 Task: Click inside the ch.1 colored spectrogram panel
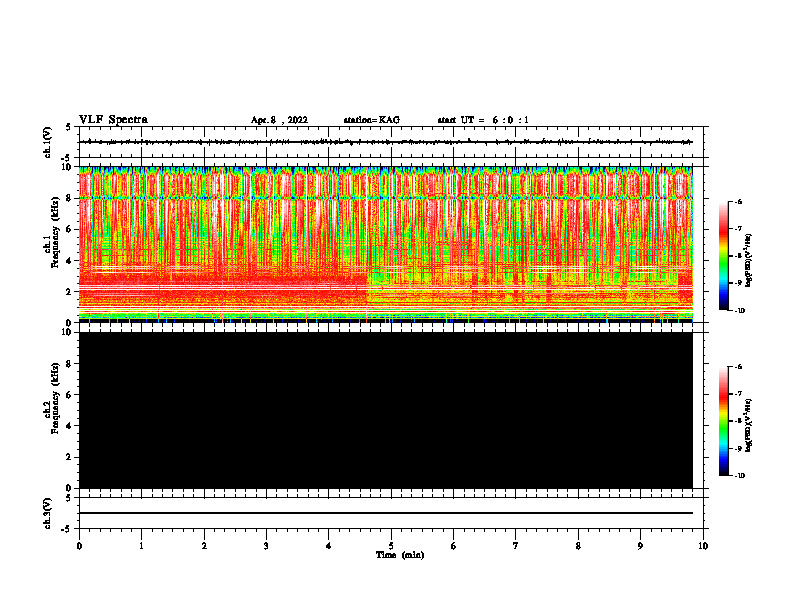click(386, 244)
